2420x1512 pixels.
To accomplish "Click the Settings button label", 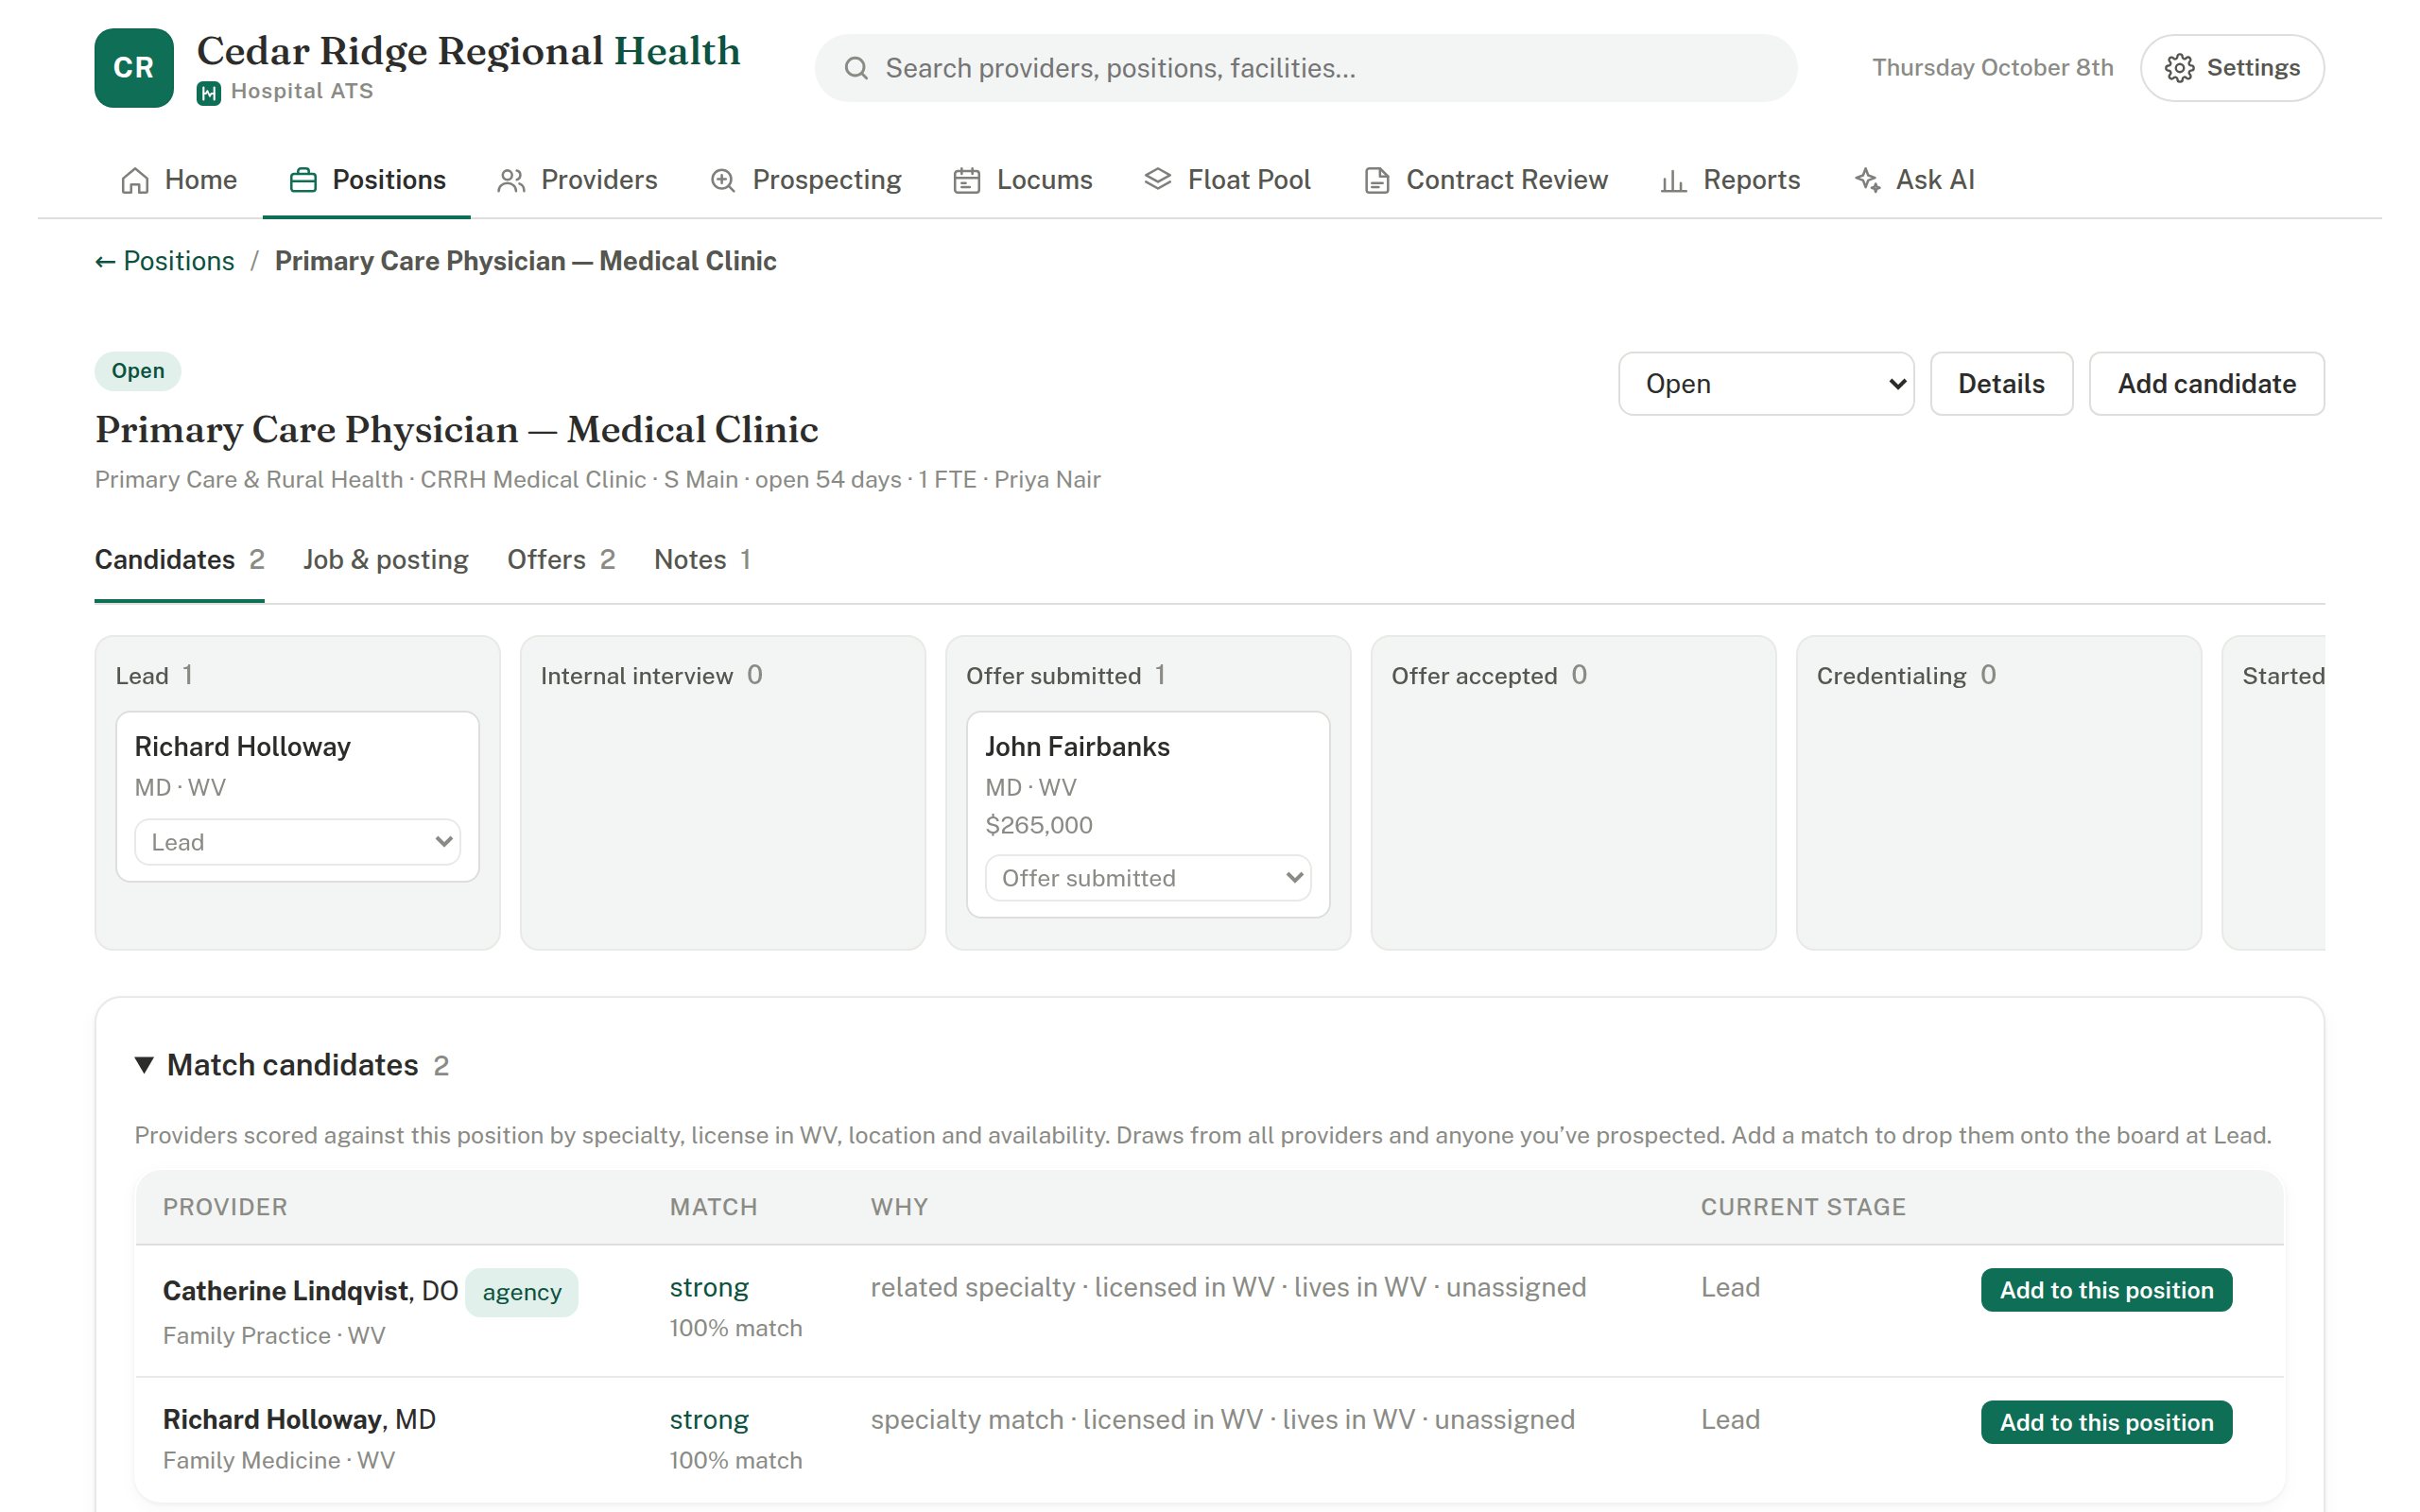I will tap(2253, 68).
